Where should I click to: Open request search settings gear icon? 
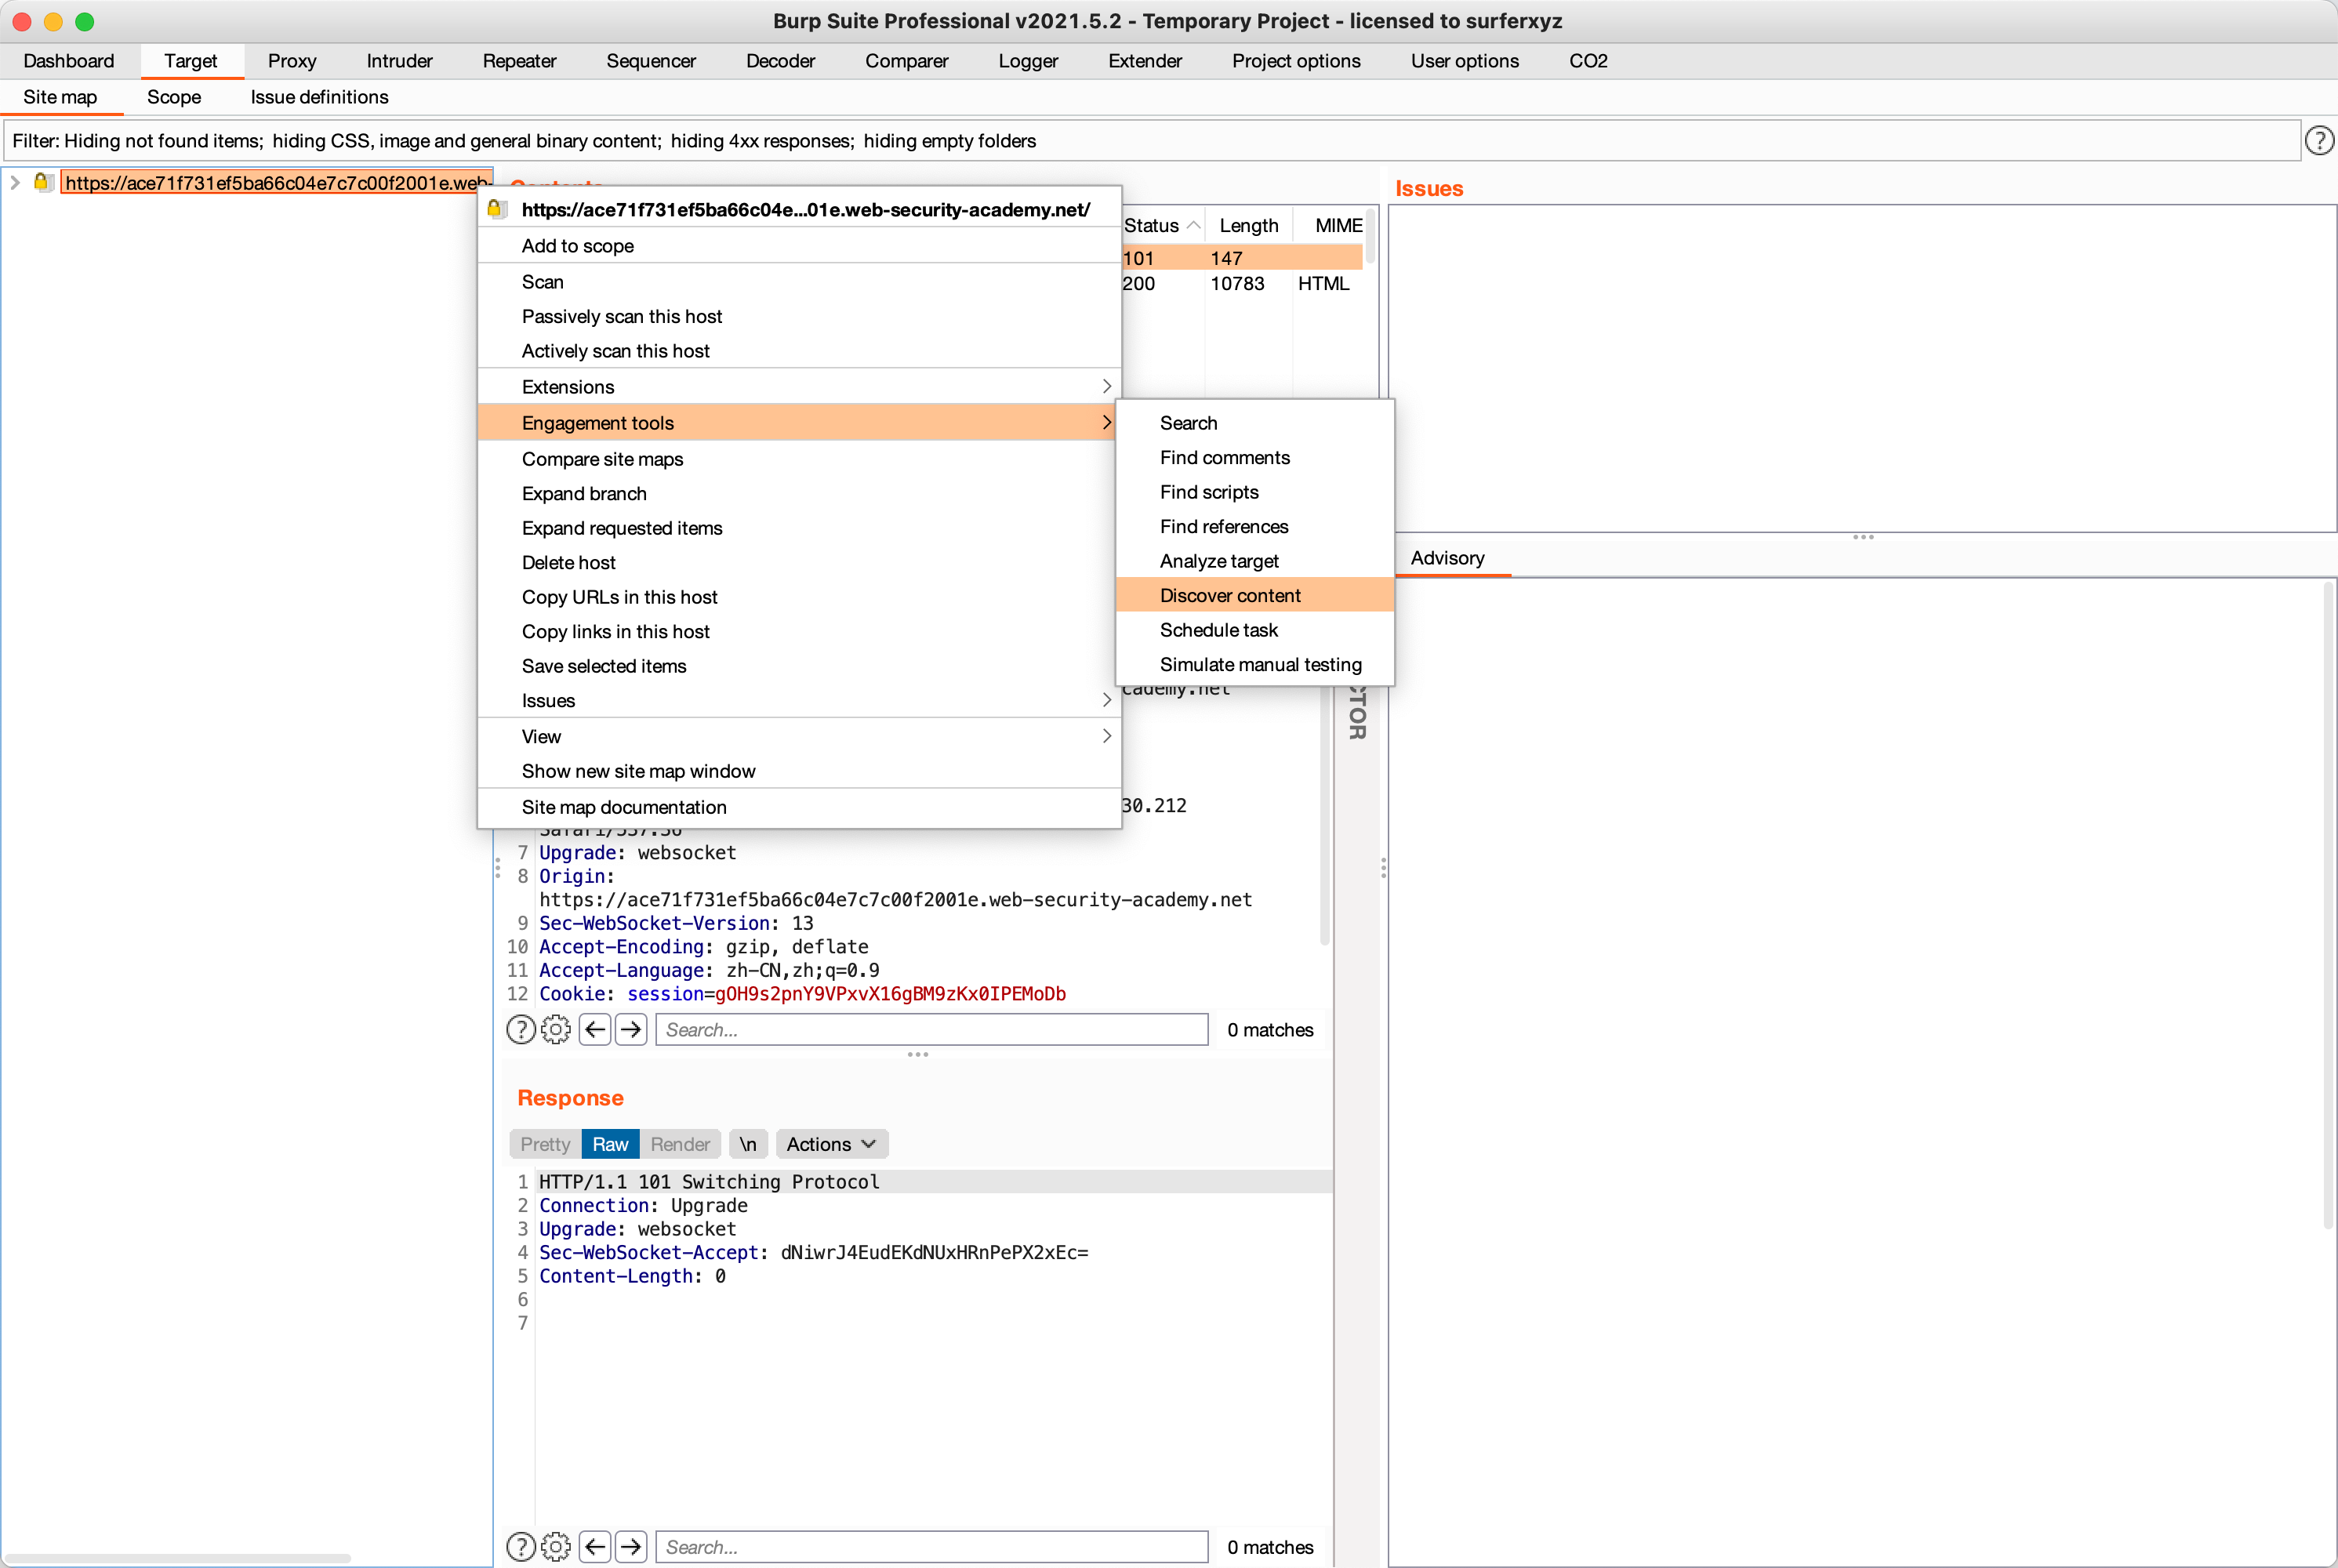coord(556,1029)
